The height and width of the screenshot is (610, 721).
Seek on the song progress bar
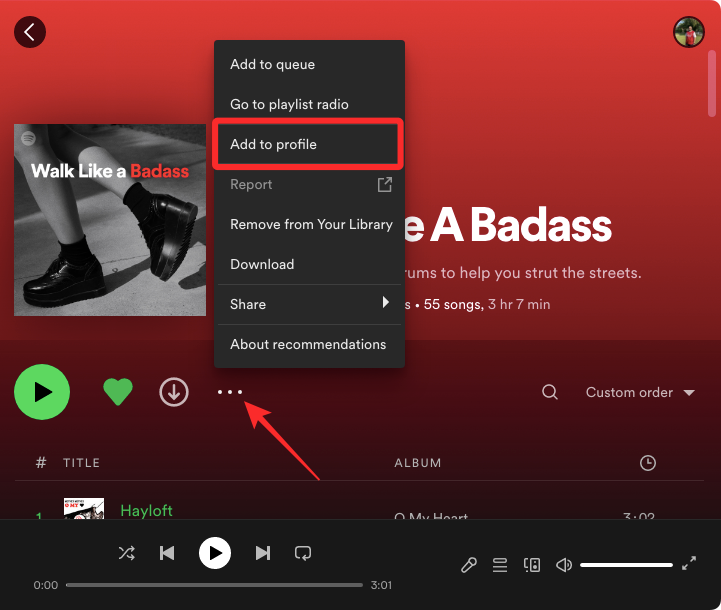pos(214,585)
